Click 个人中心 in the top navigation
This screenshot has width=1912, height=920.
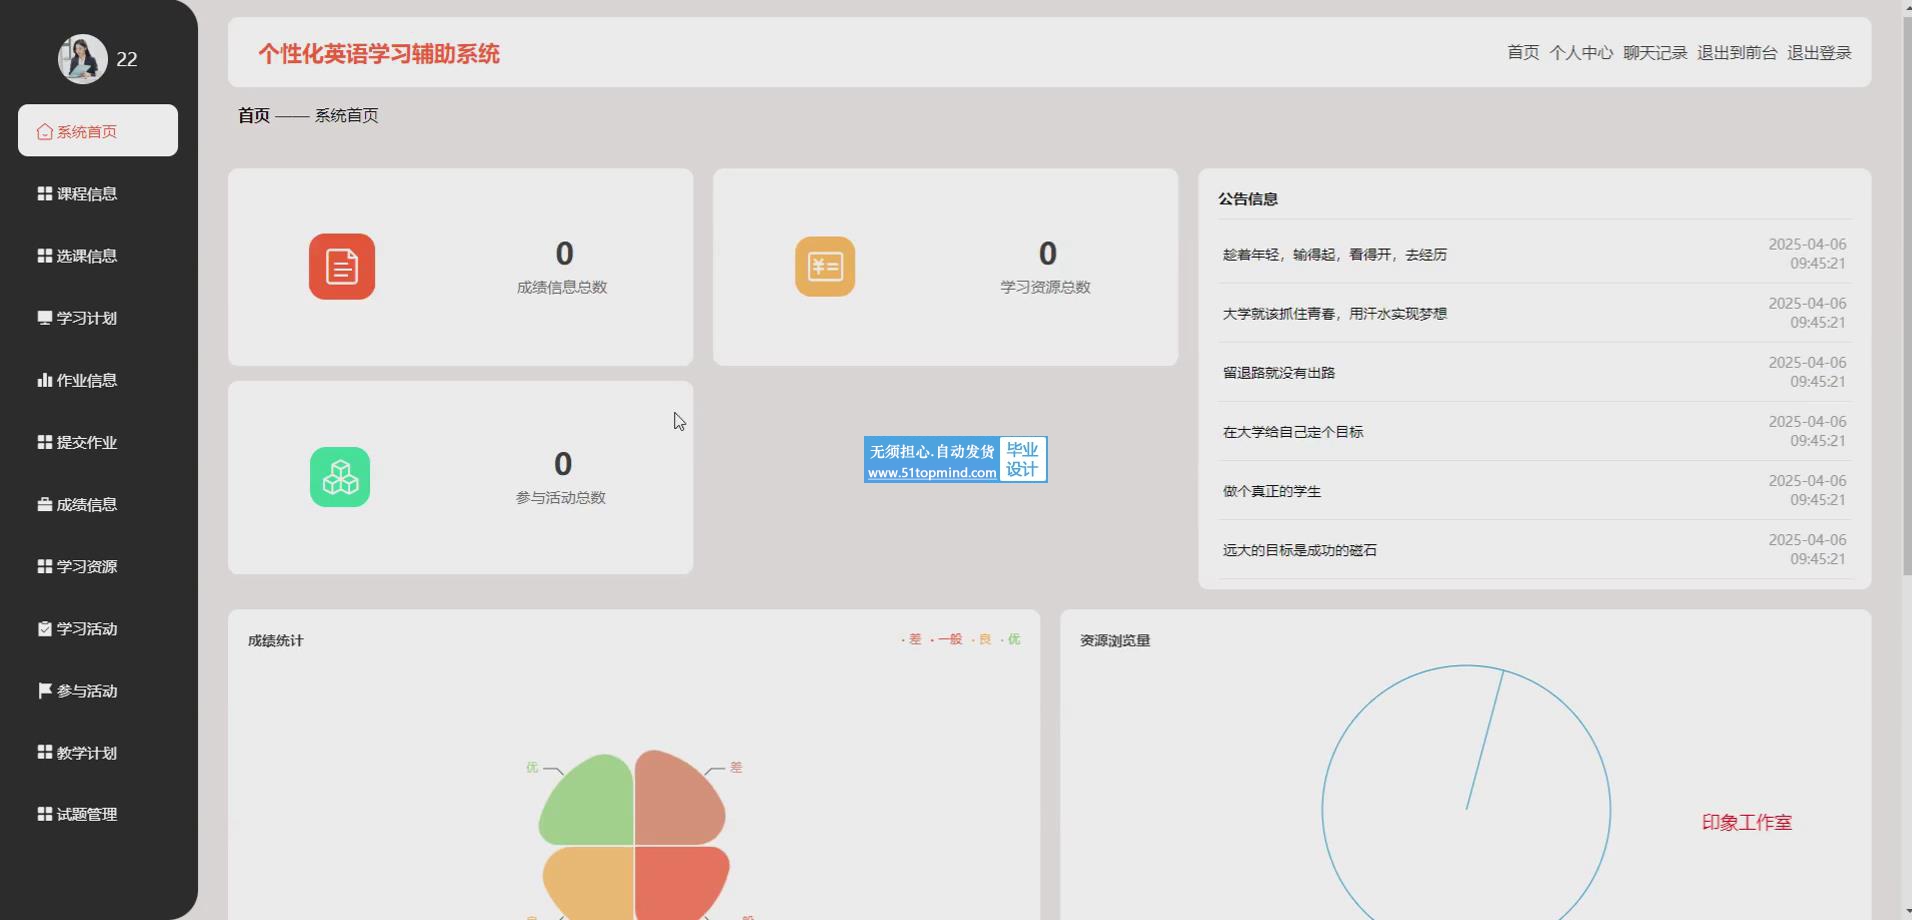point(1580,53)
